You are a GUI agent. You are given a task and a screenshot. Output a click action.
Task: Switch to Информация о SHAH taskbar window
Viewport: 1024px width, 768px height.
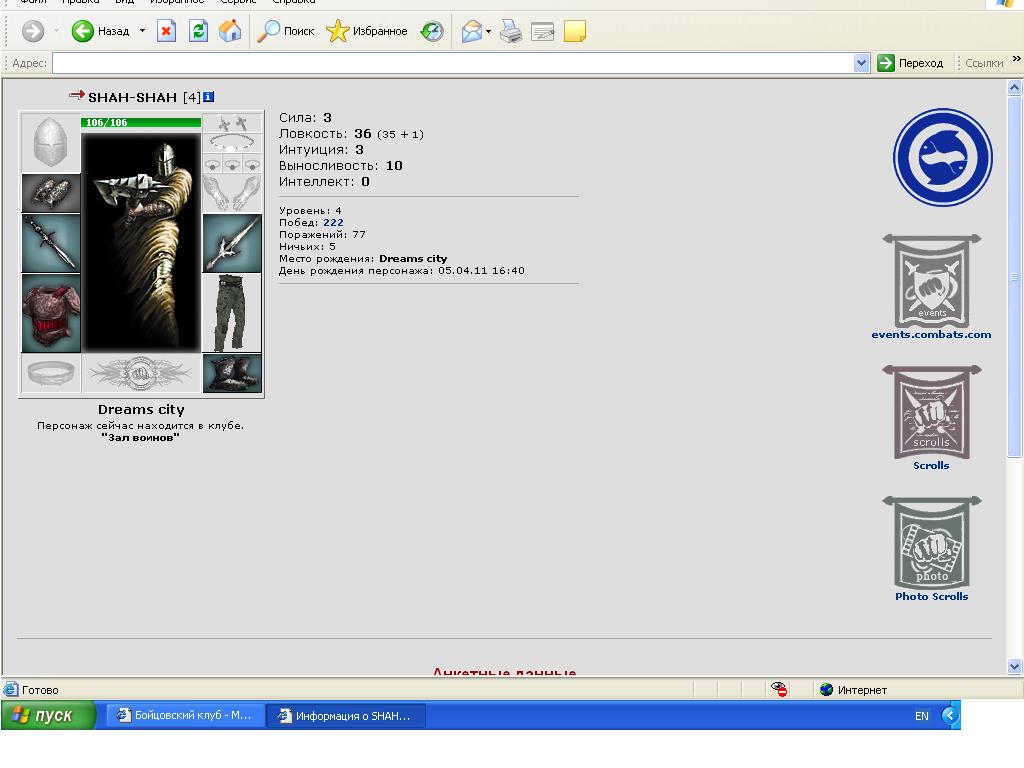pyautogui.click(x=346, y=716)
